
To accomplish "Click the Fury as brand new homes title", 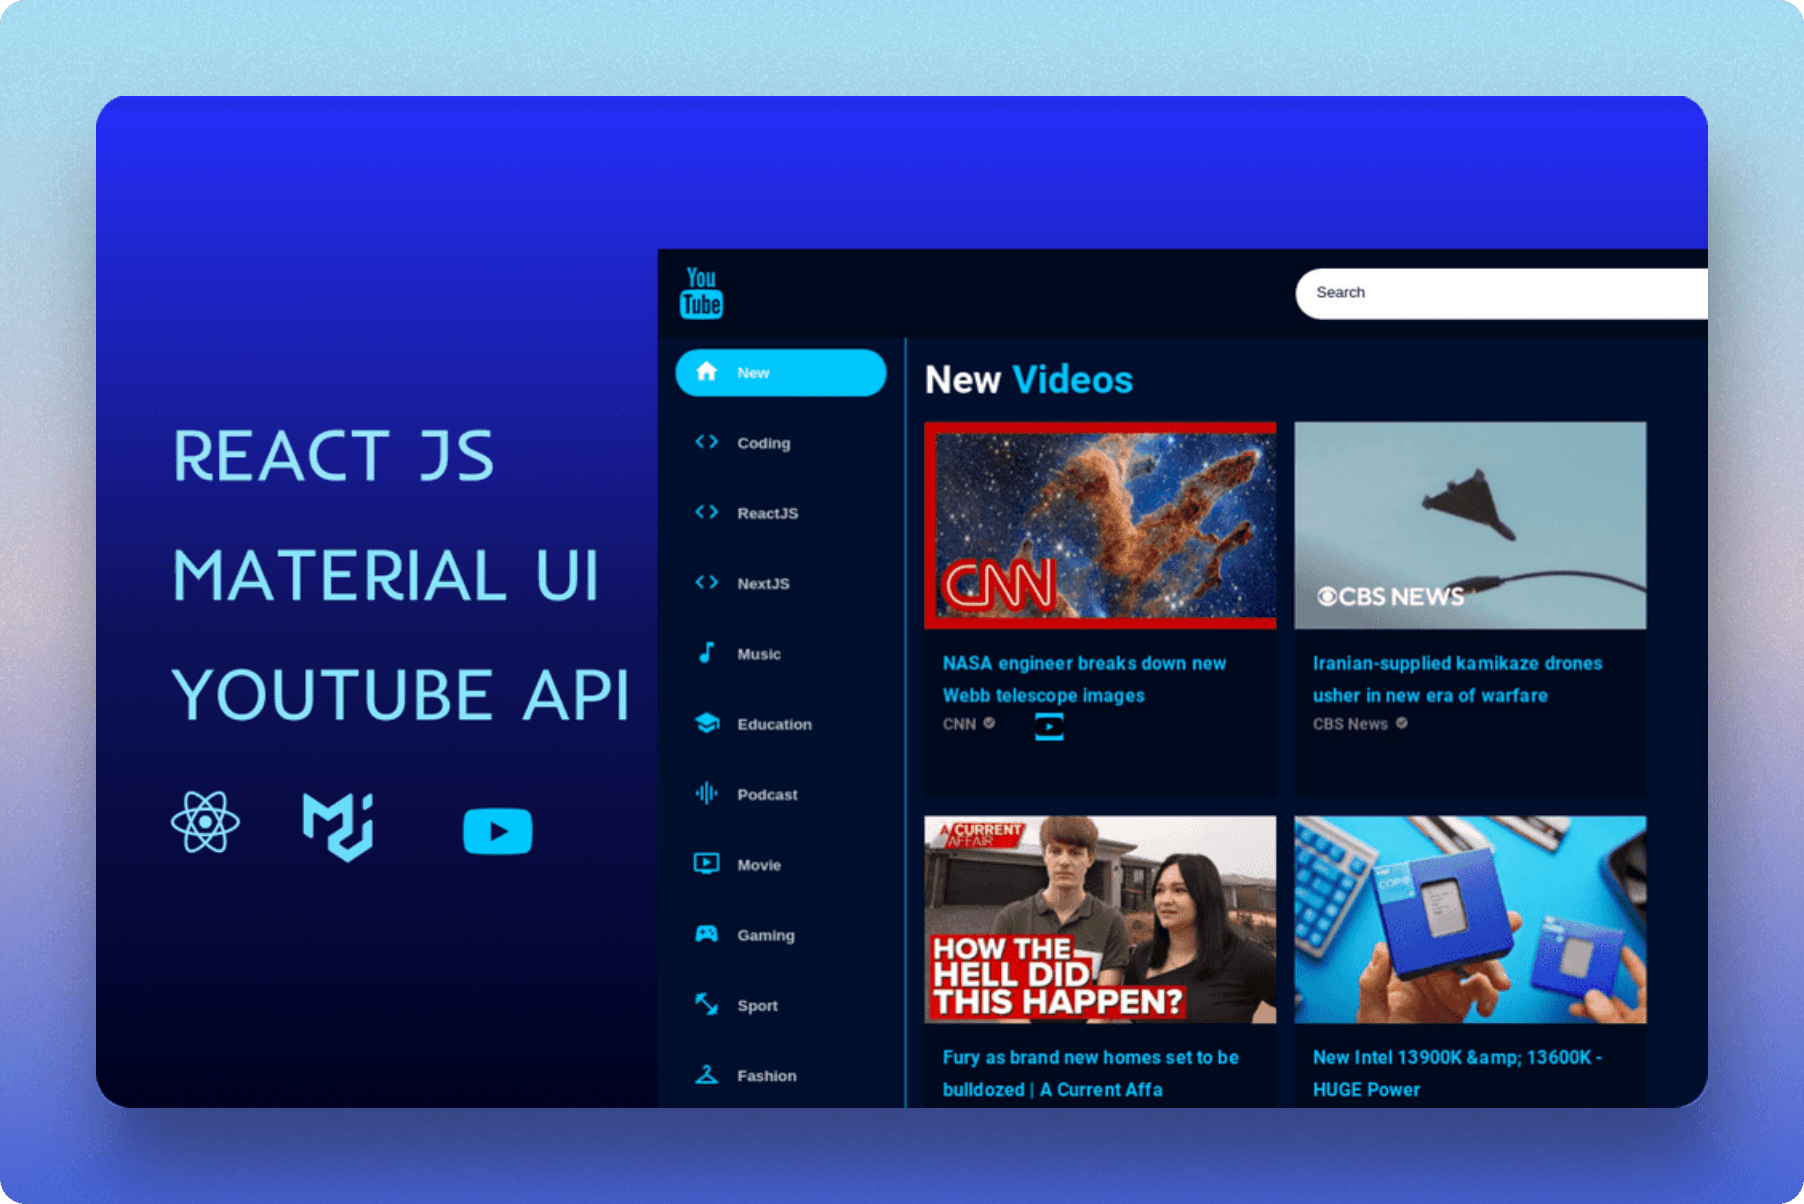I will point(1090,1073).
